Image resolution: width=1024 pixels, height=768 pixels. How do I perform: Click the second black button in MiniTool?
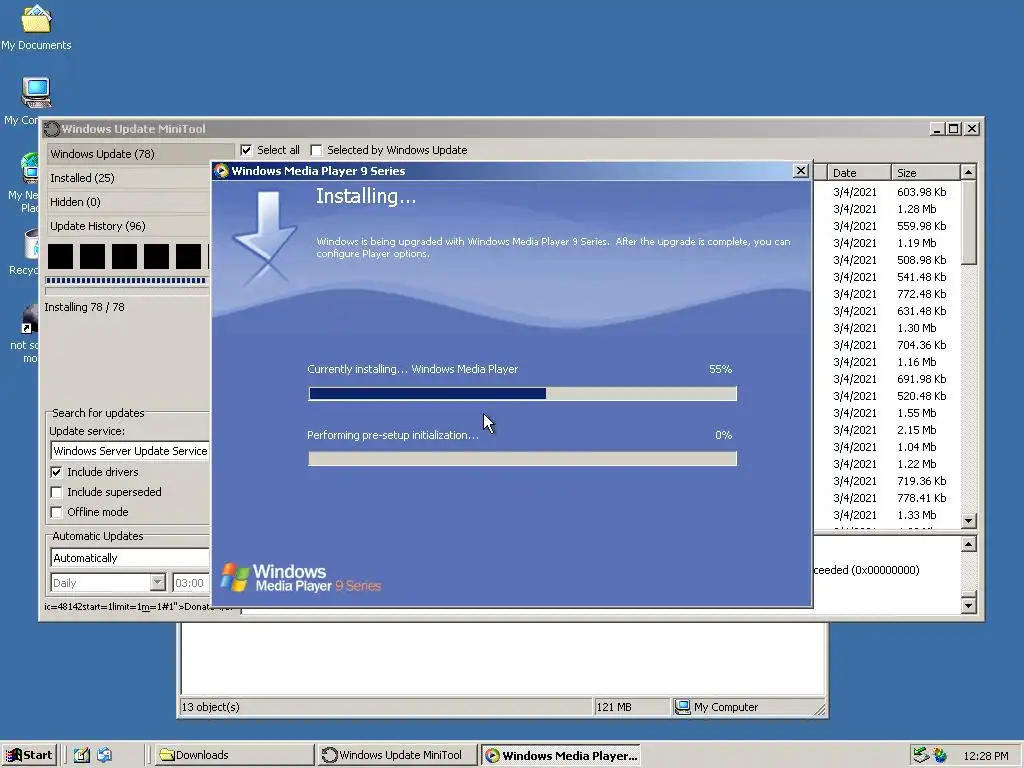(92, 256)
